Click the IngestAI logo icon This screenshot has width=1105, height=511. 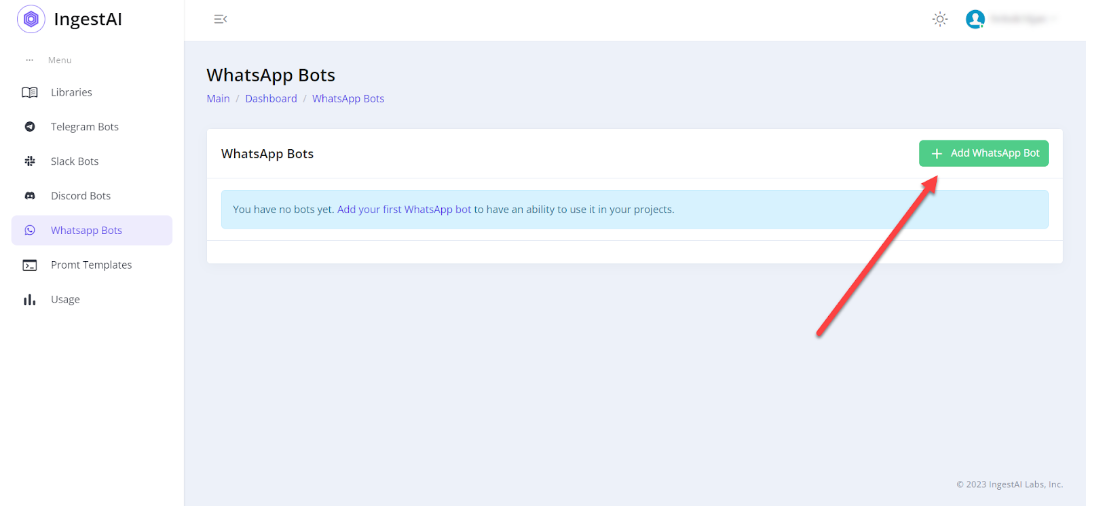[x=31, y=19]
